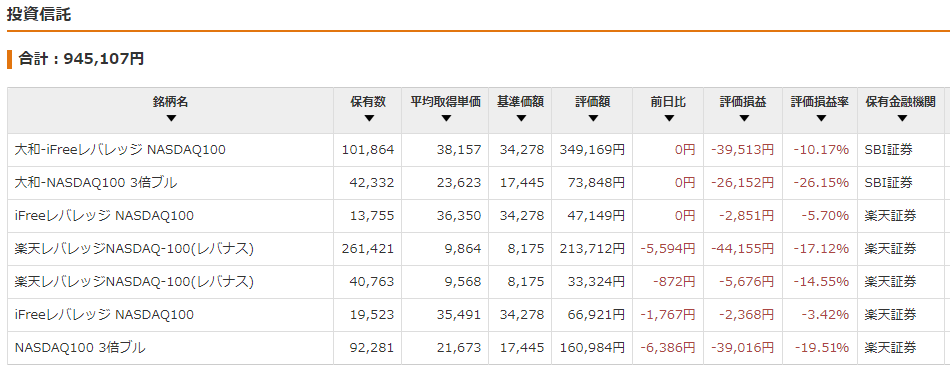Click the 保有数 header label

pyautogui.click(x=368, y=102)
